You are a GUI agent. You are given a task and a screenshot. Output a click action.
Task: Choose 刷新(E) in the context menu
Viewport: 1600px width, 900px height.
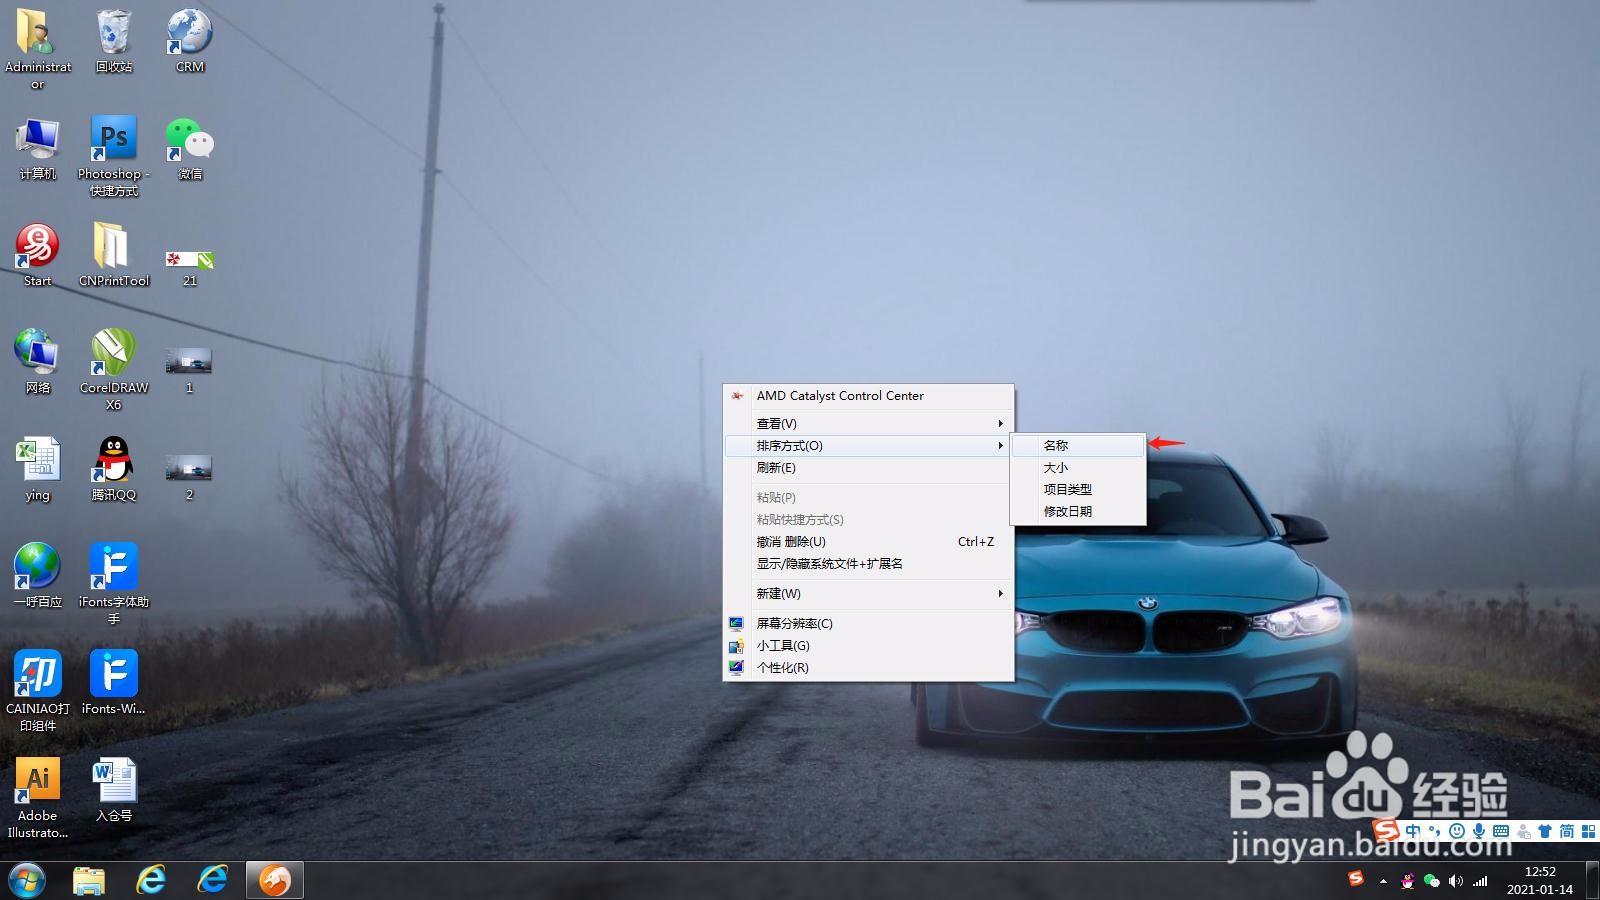tap(868, 468)
